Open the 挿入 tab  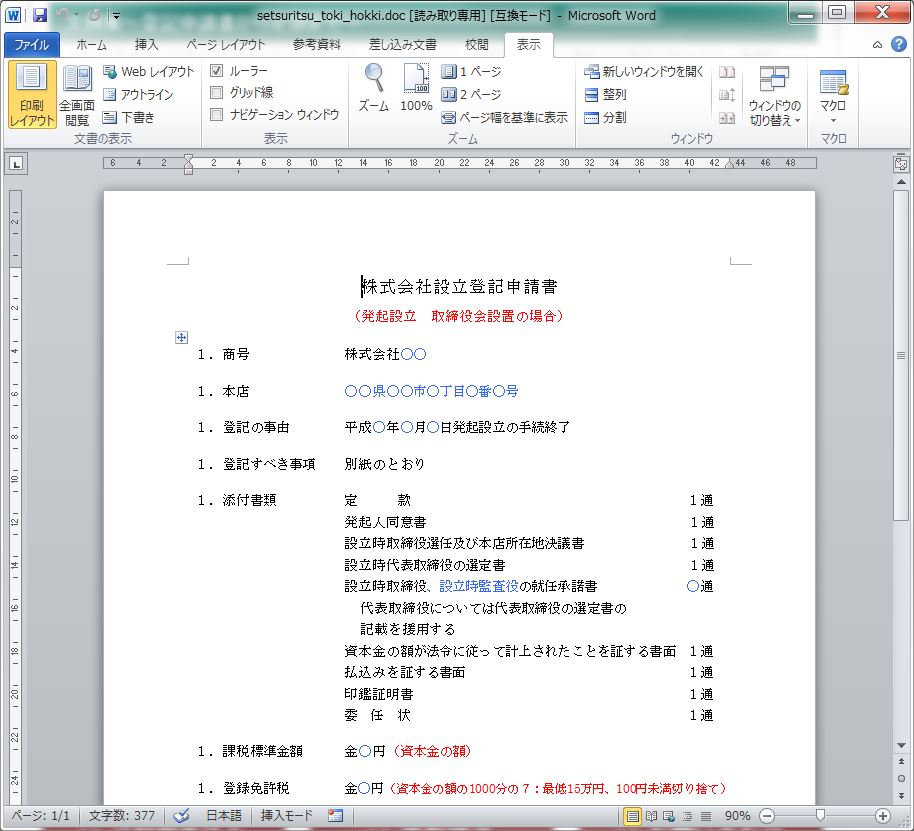pos(146,44)
